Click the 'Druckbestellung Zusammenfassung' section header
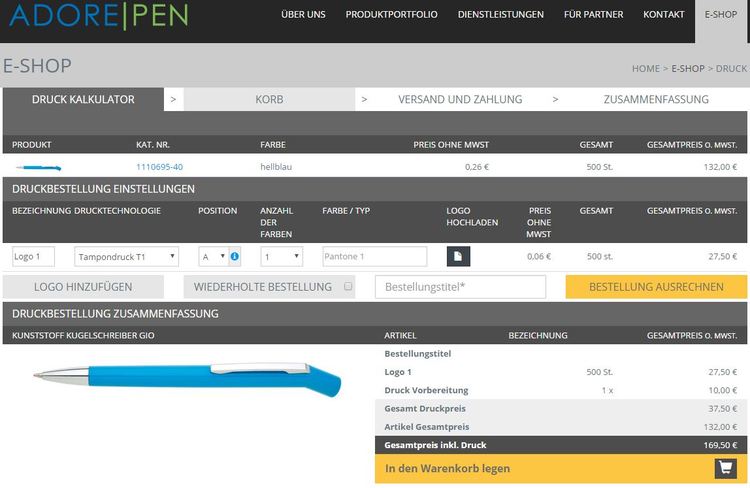The image size is (750, 488). 115,313
